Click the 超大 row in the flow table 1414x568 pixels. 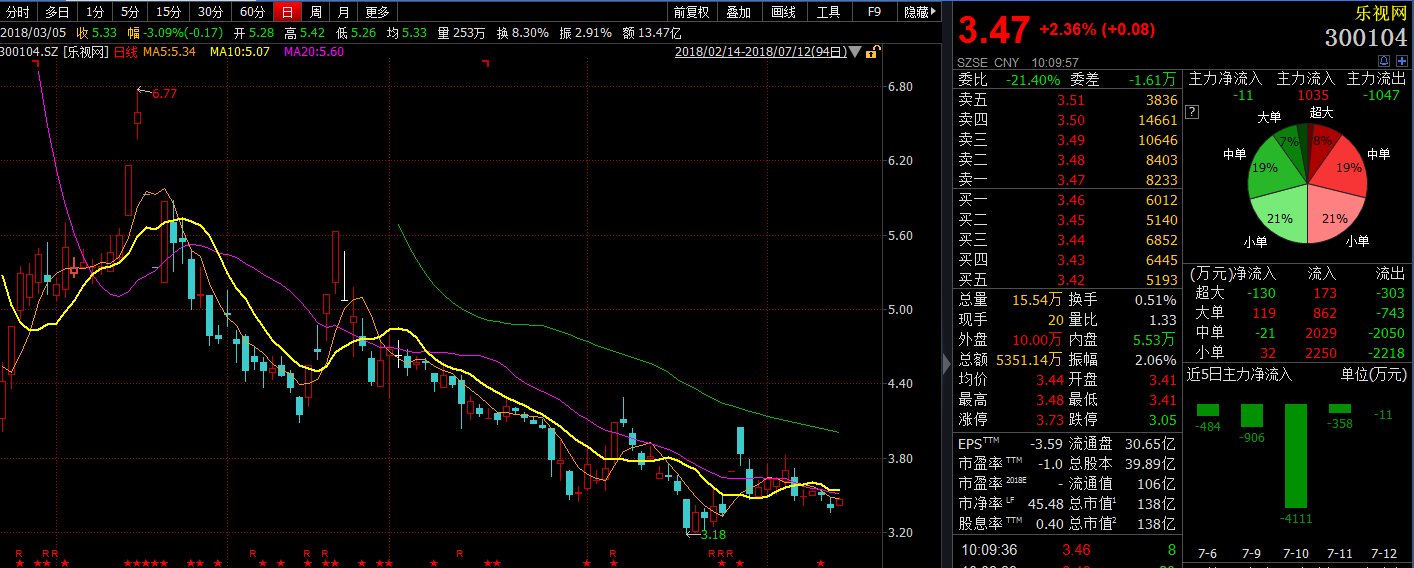pyautogui.click(x=1299, y=293)
